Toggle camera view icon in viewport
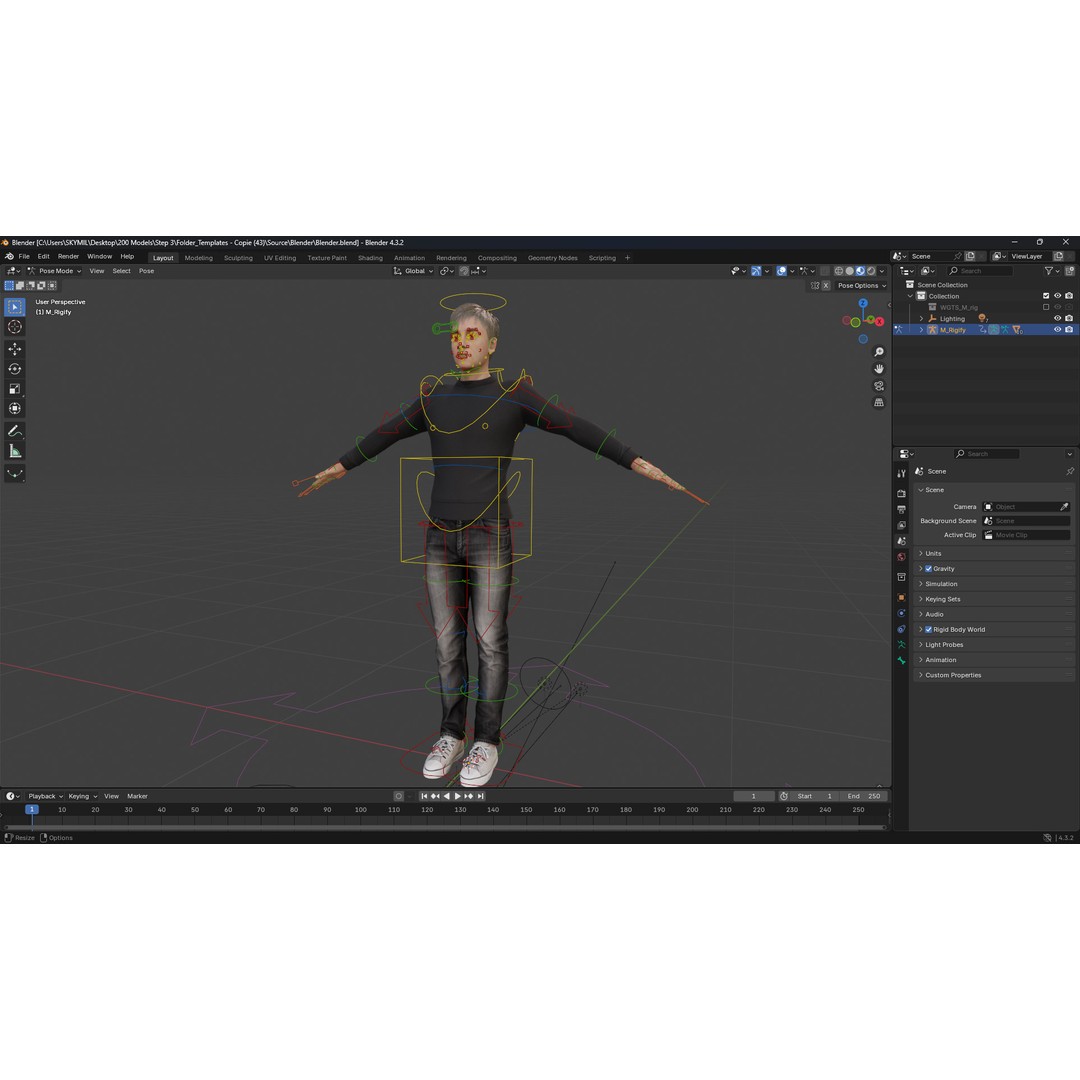Image resolution: width=1080 pixels, height=1080 pixels. [x=879, y=386]
